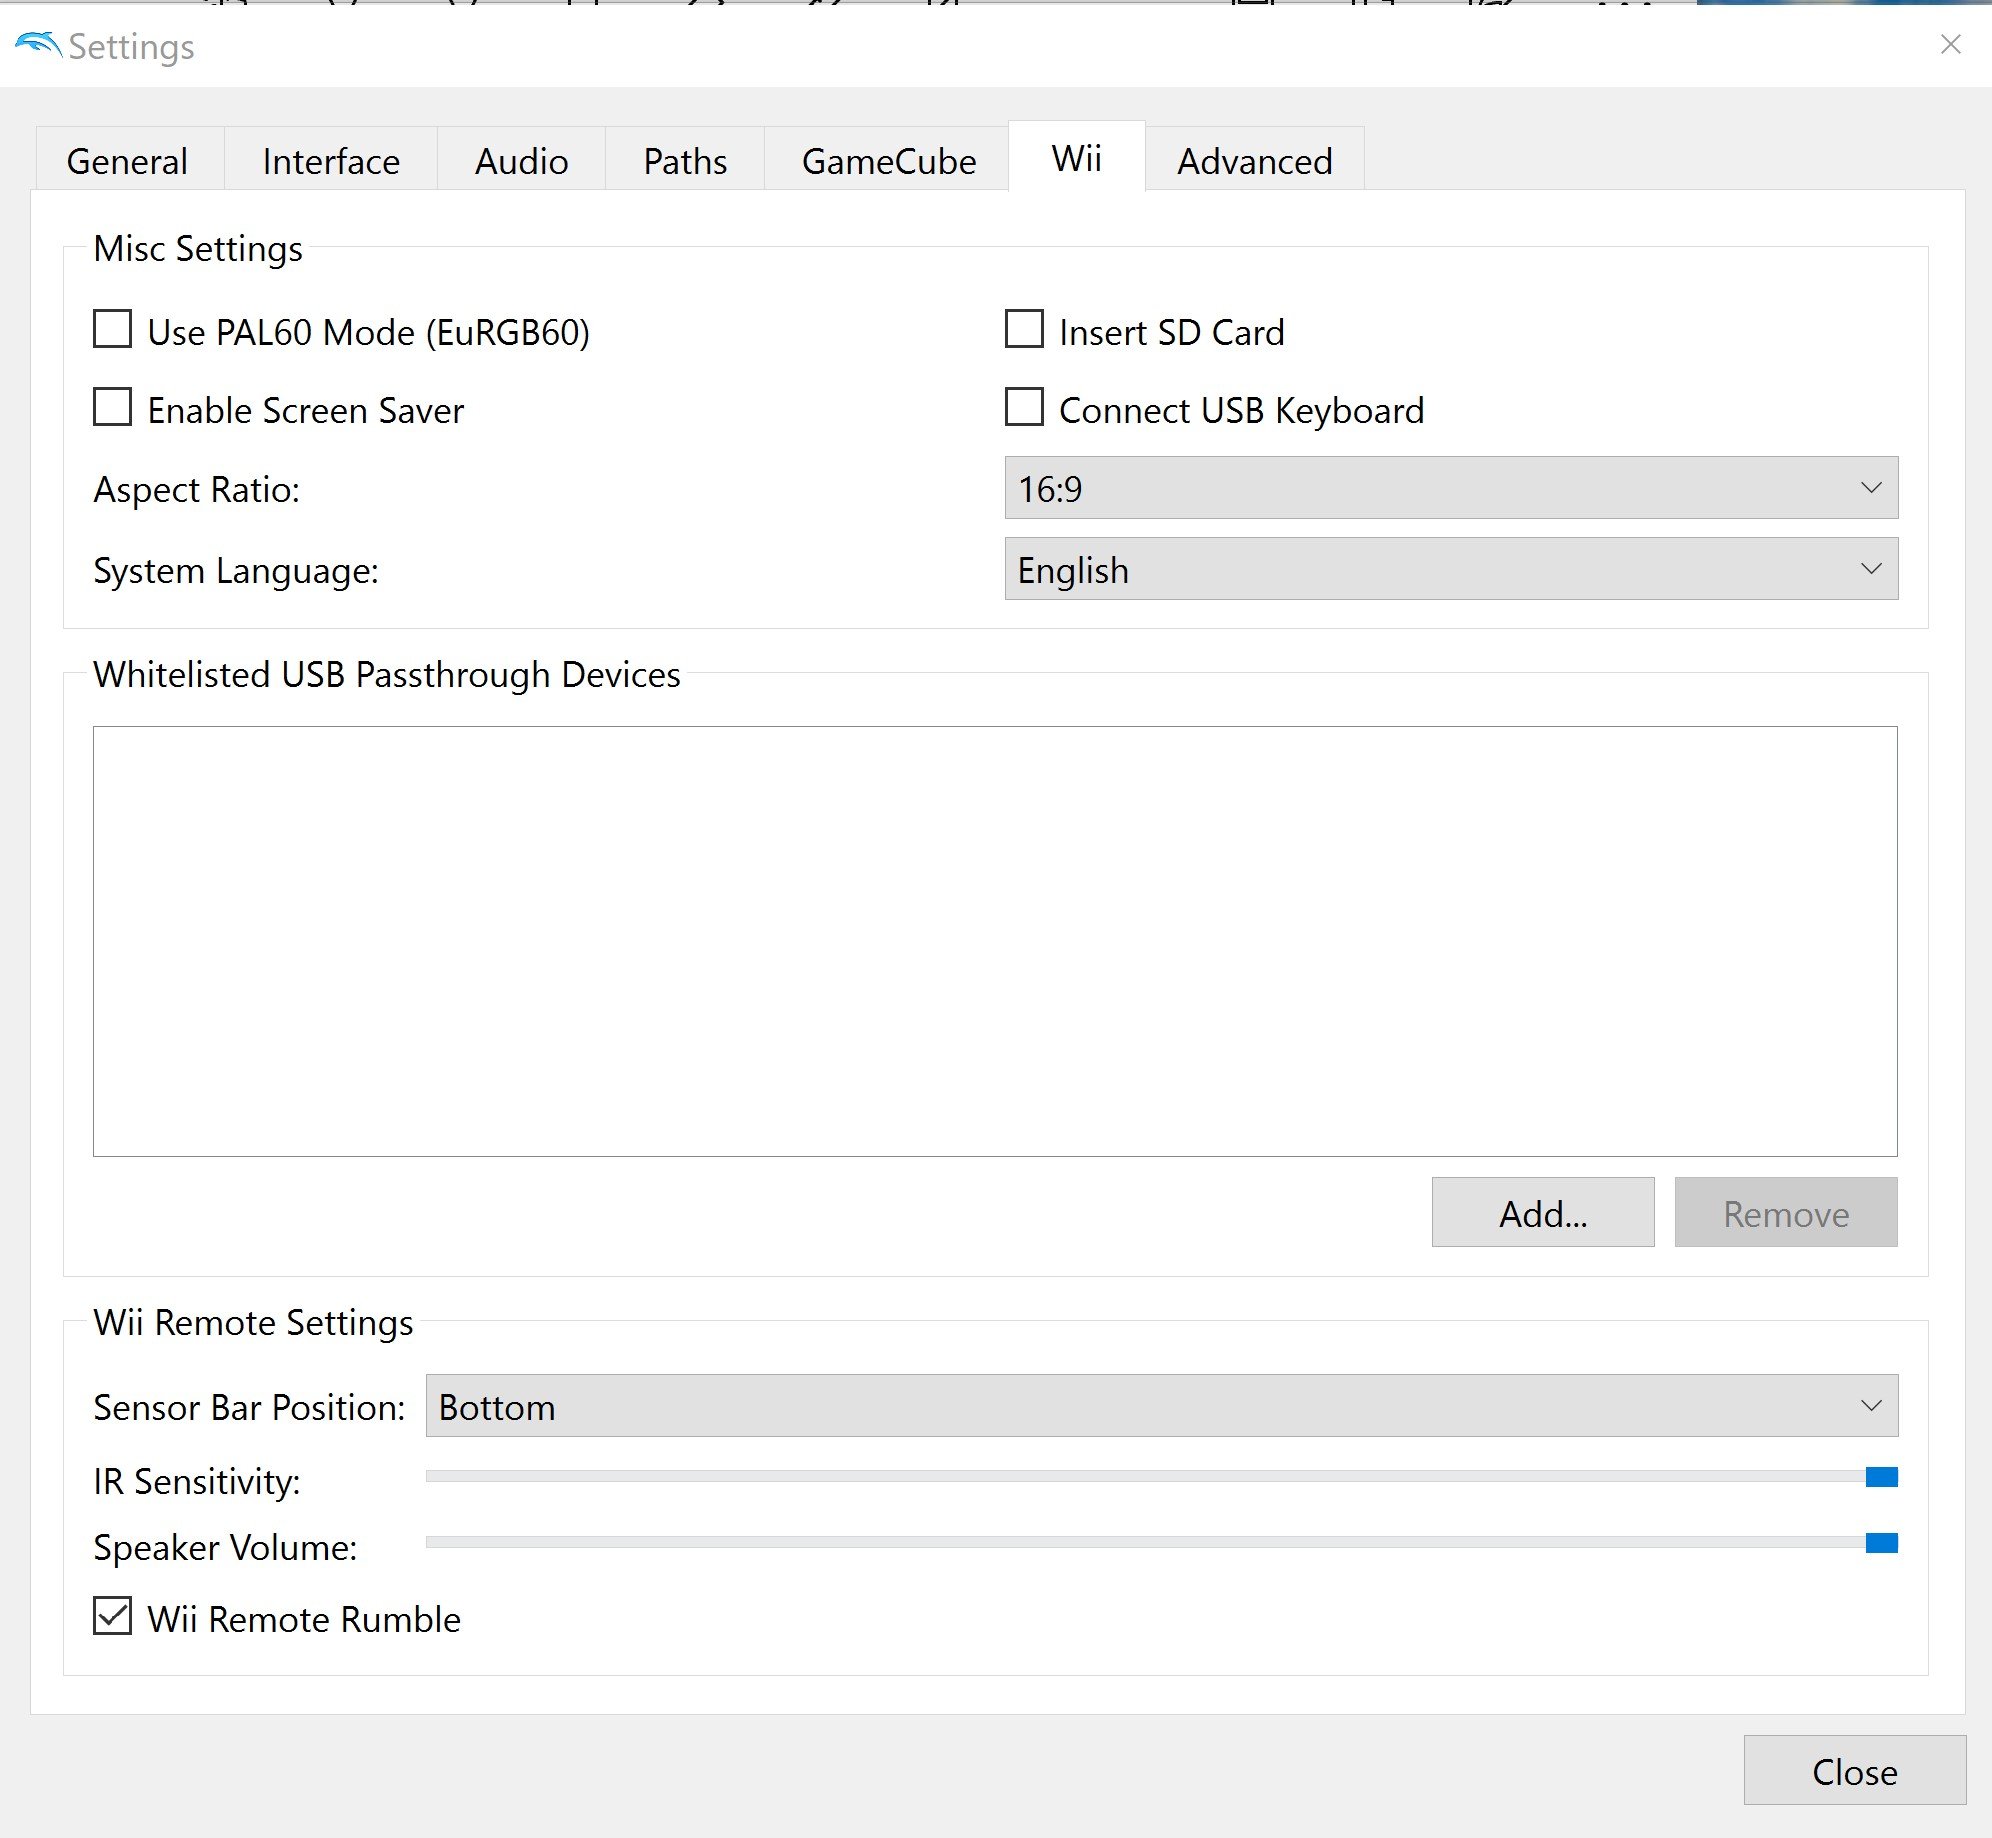
Task: Switch to the GameCube tab
Action: [x=888, y=161]
